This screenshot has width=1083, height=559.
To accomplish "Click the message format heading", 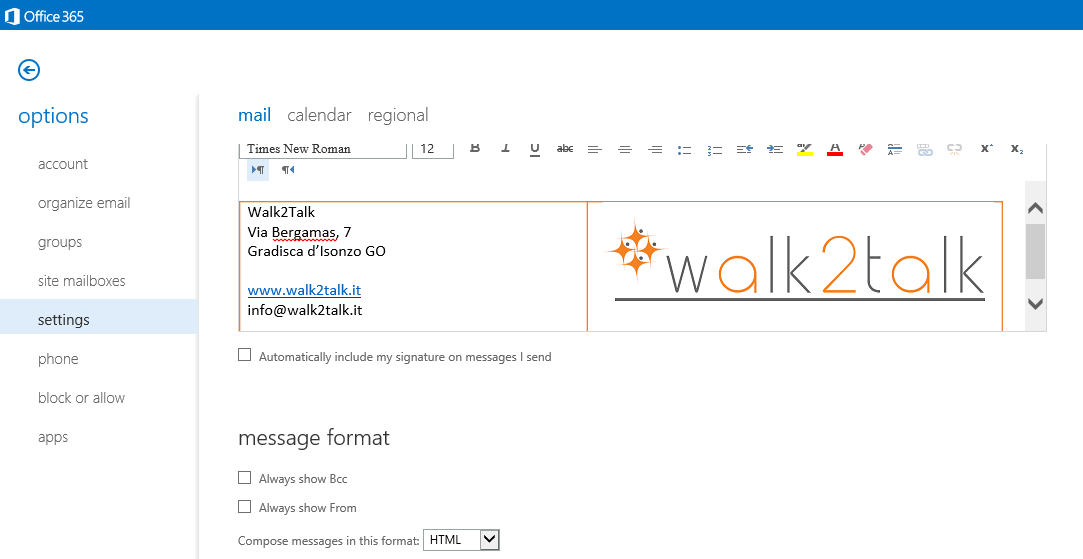I will coord(314,438).
